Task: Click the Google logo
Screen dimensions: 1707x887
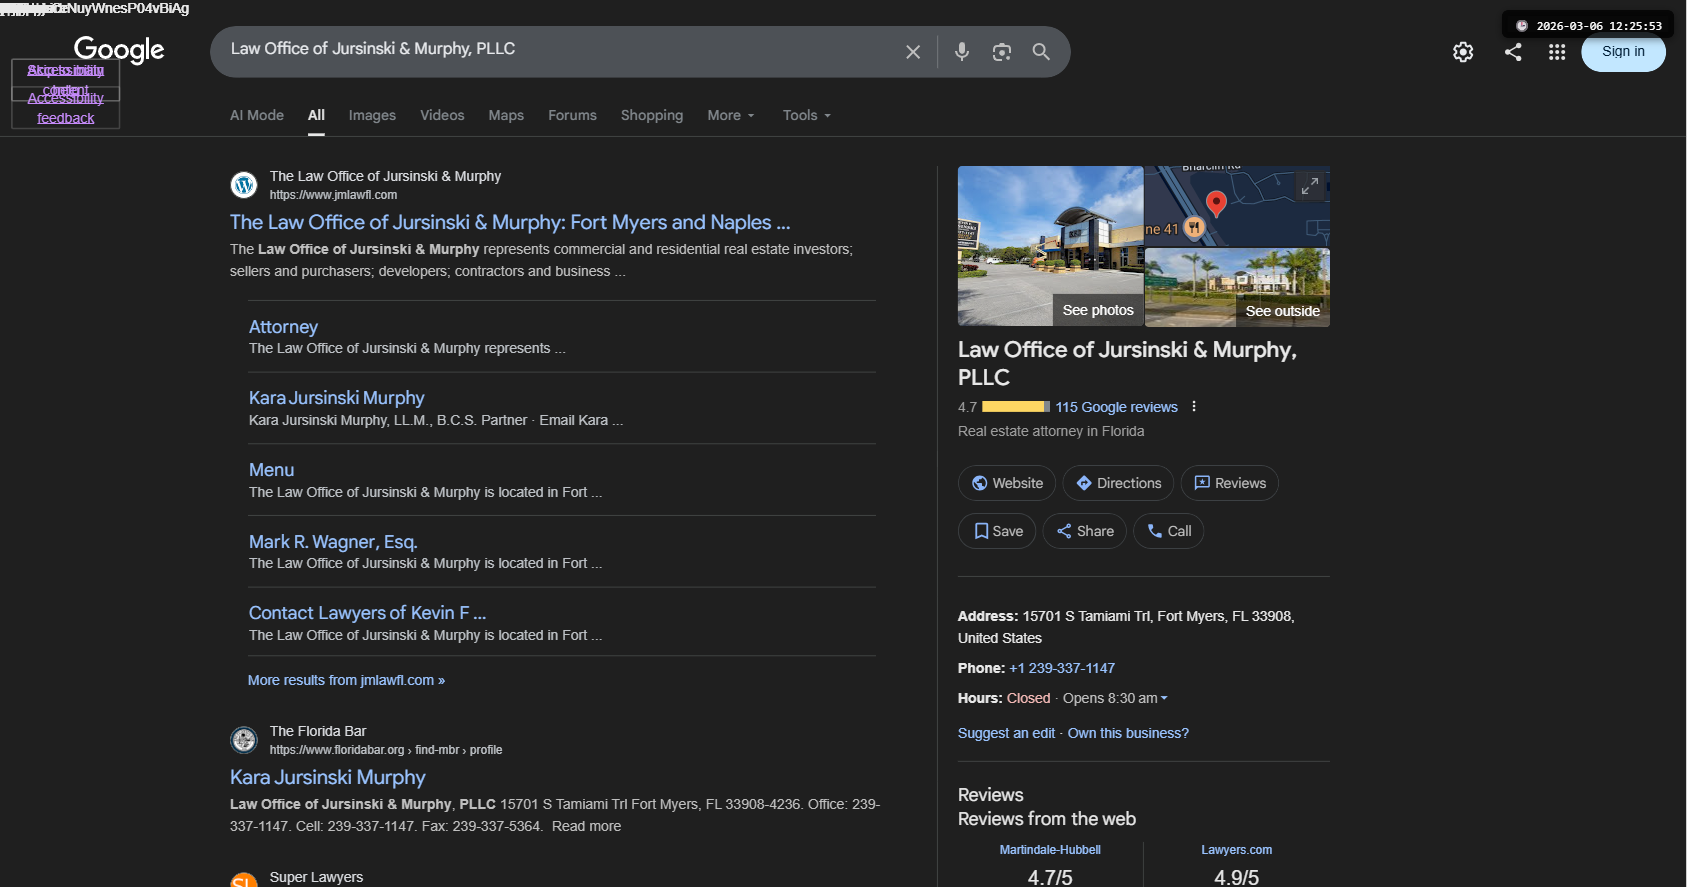Action: click(119, 49)
